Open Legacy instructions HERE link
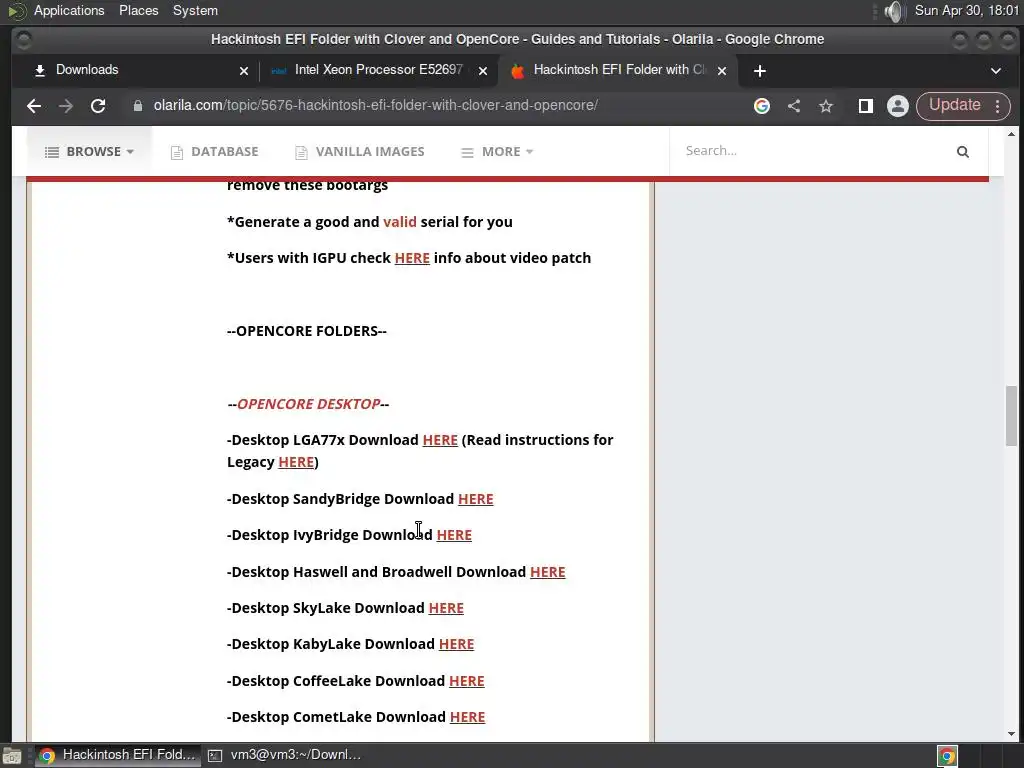This screenshot has width=1024, height=768. coord(296,462)
